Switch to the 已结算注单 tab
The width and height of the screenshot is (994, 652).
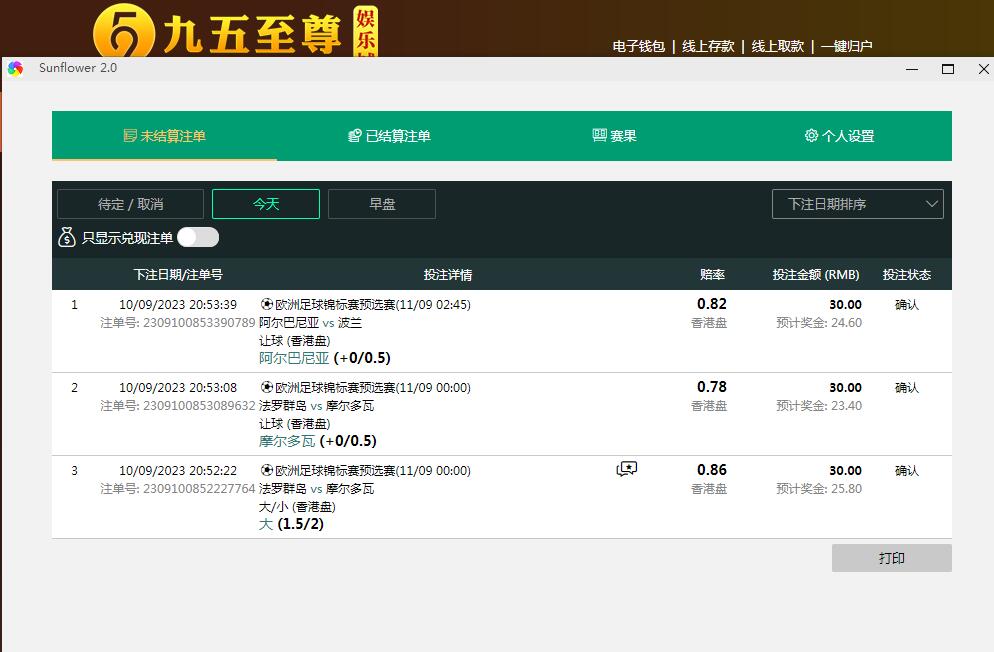tap(398, 136)
